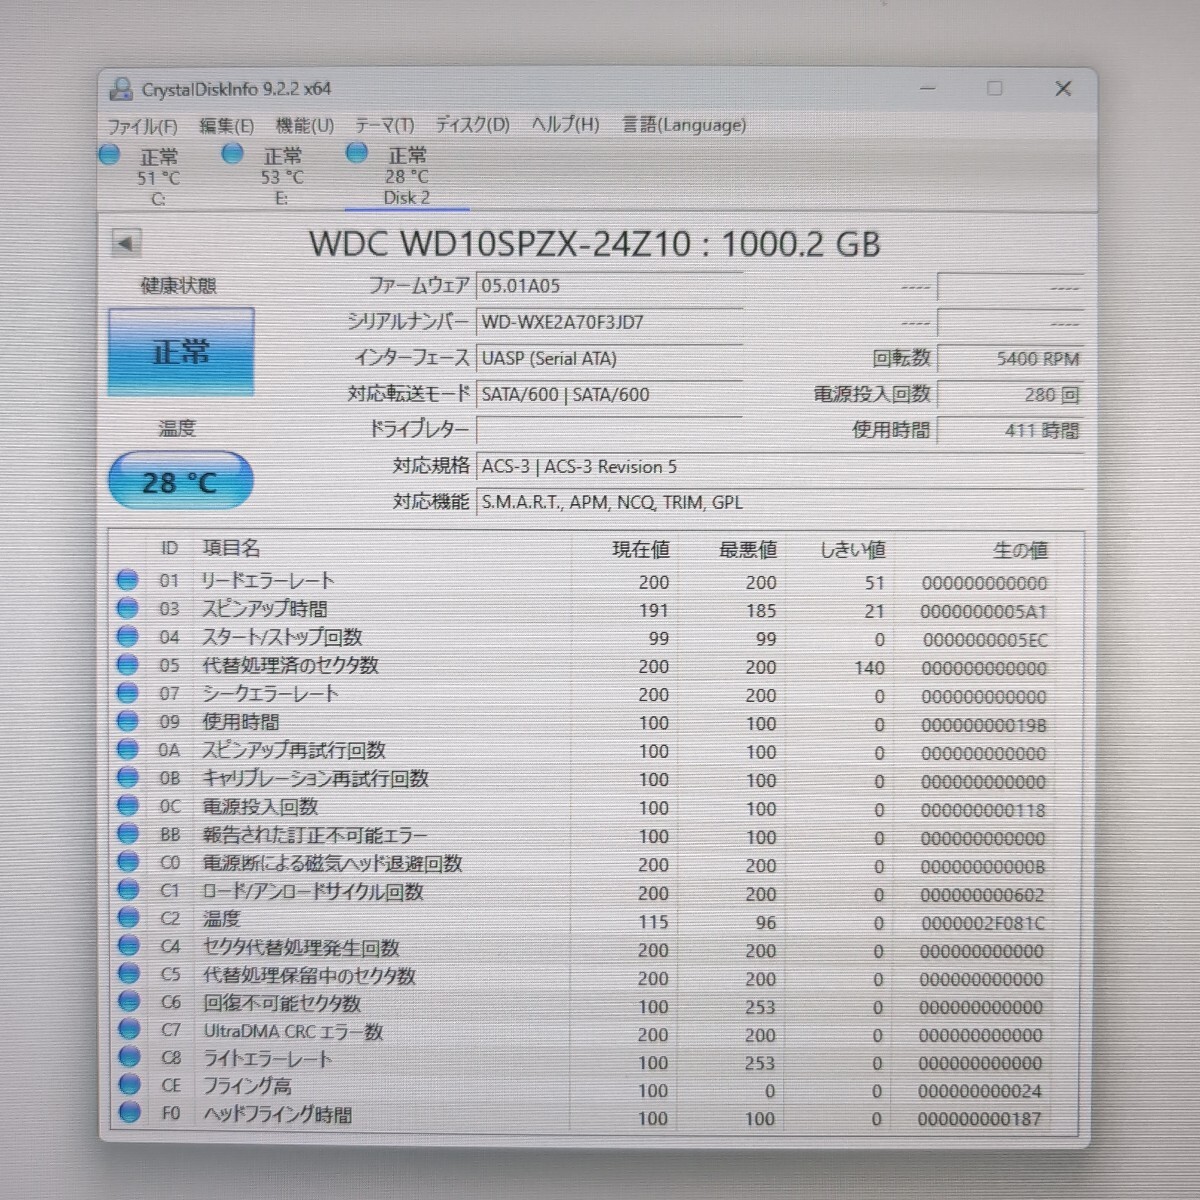Click the 項目名 column header

[x=231, y=548]
